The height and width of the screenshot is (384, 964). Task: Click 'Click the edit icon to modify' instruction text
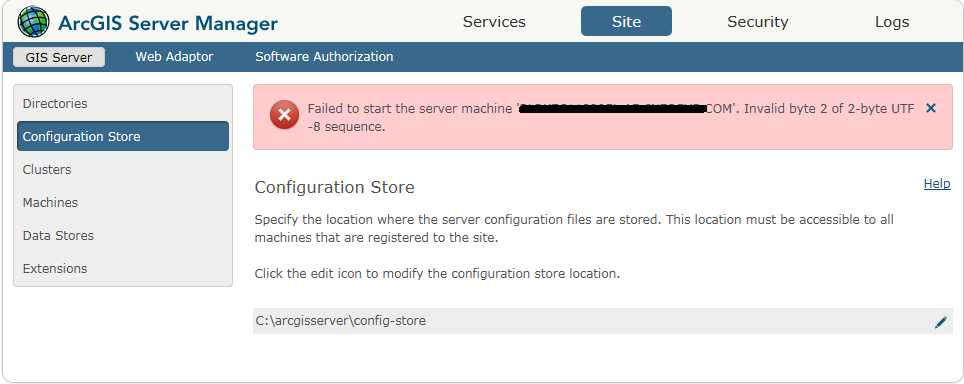point(437,273)
